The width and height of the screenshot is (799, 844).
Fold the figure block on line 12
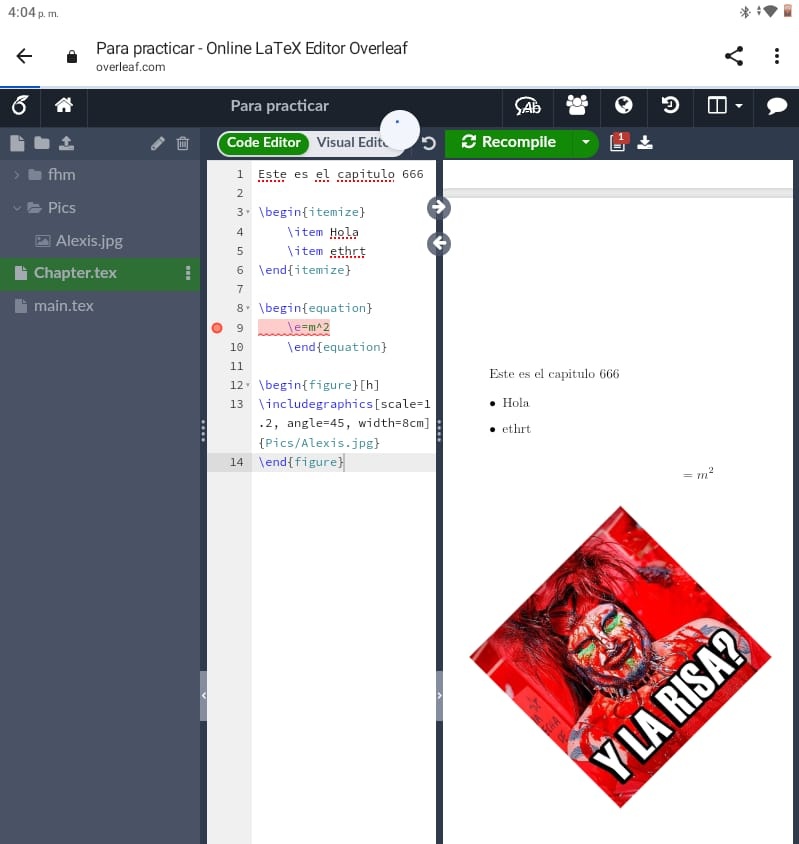coord(248,385)
